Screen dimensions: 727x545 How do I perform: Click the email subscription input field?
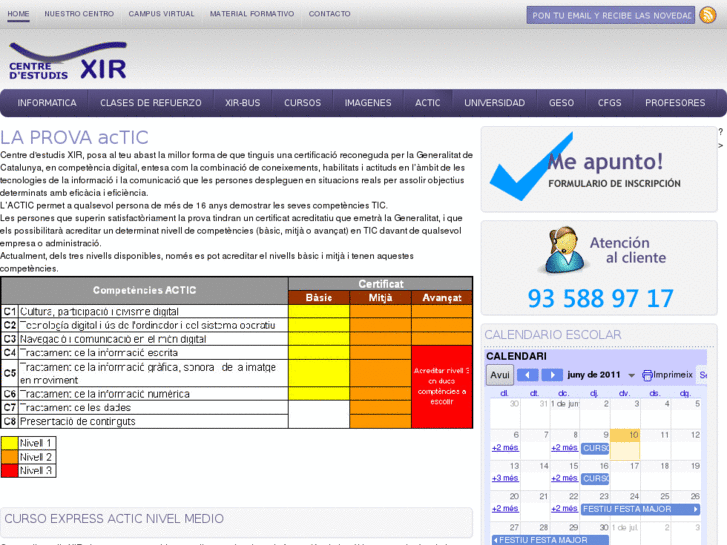pos(611,15)
